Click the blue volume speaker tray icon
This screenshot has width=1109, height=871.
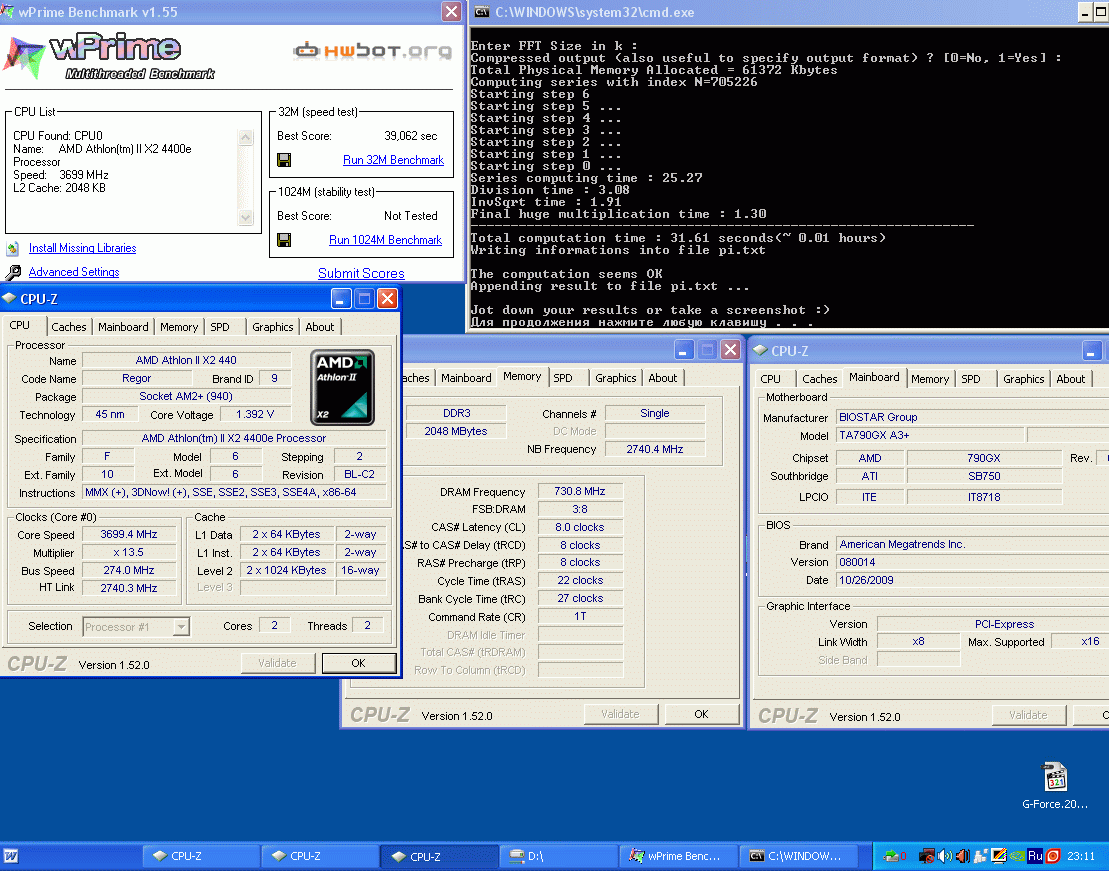[x=944, y=856]
